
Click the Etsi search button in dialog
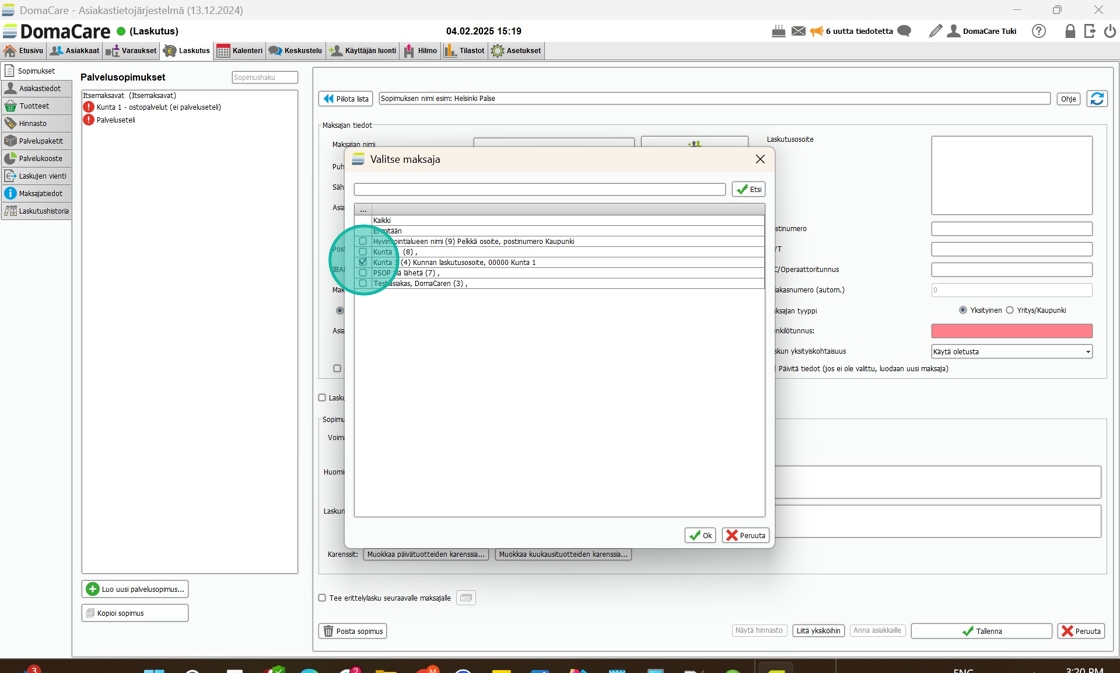pos(749,189)
